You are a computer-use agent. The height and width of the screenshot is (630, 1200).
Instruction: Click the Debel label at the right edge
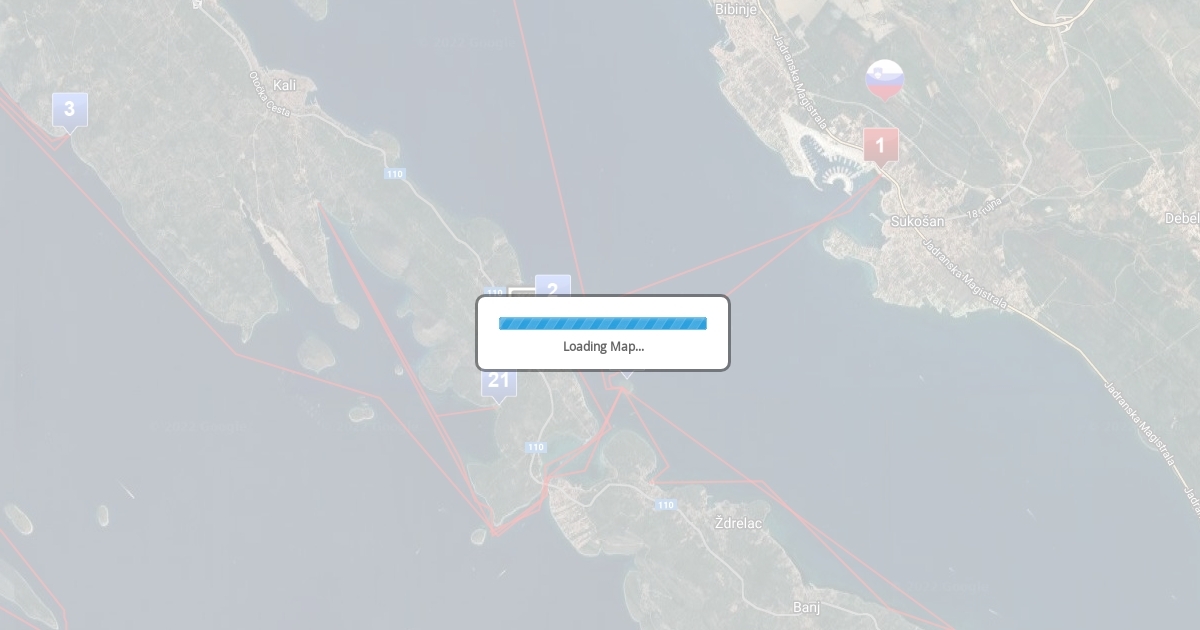(1182, 218)
